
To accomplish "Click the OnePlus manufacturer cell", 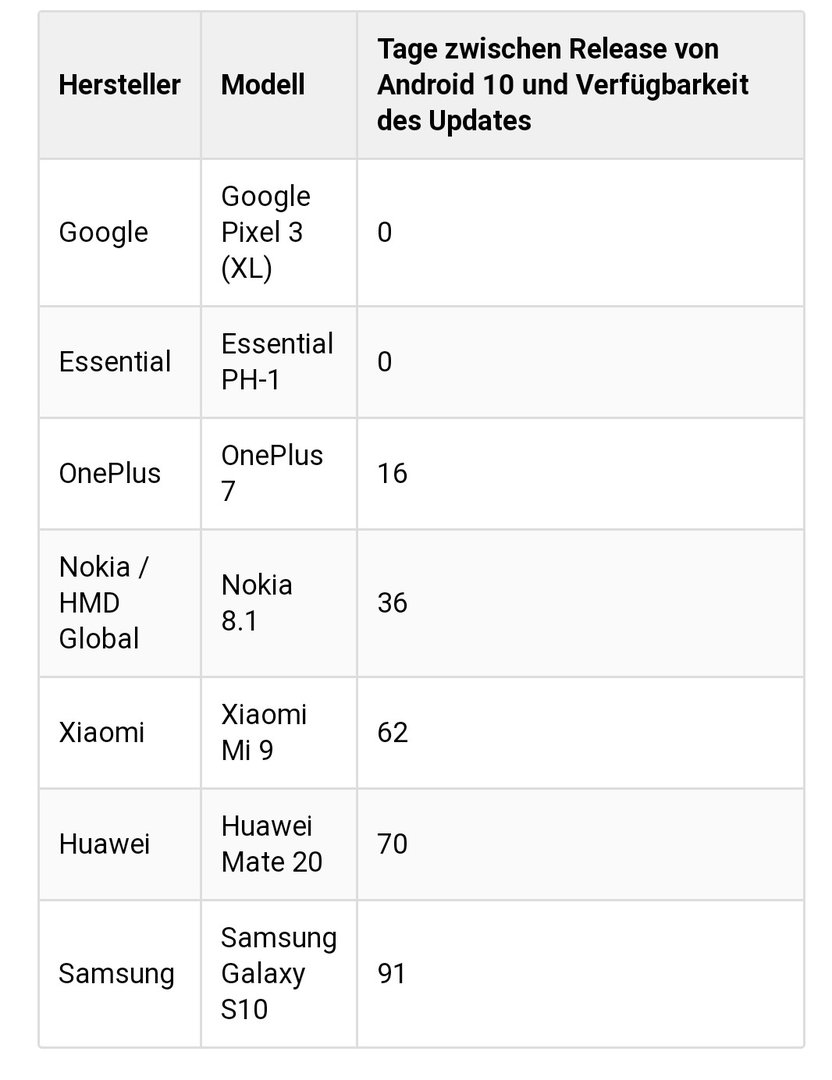I will point(120,474).
